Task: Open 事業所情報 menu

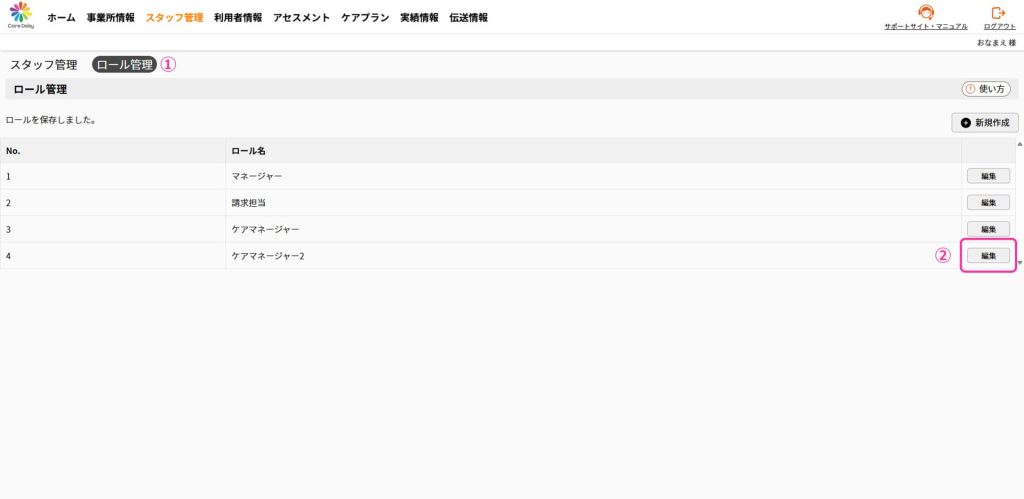Action: pos(110,18)
